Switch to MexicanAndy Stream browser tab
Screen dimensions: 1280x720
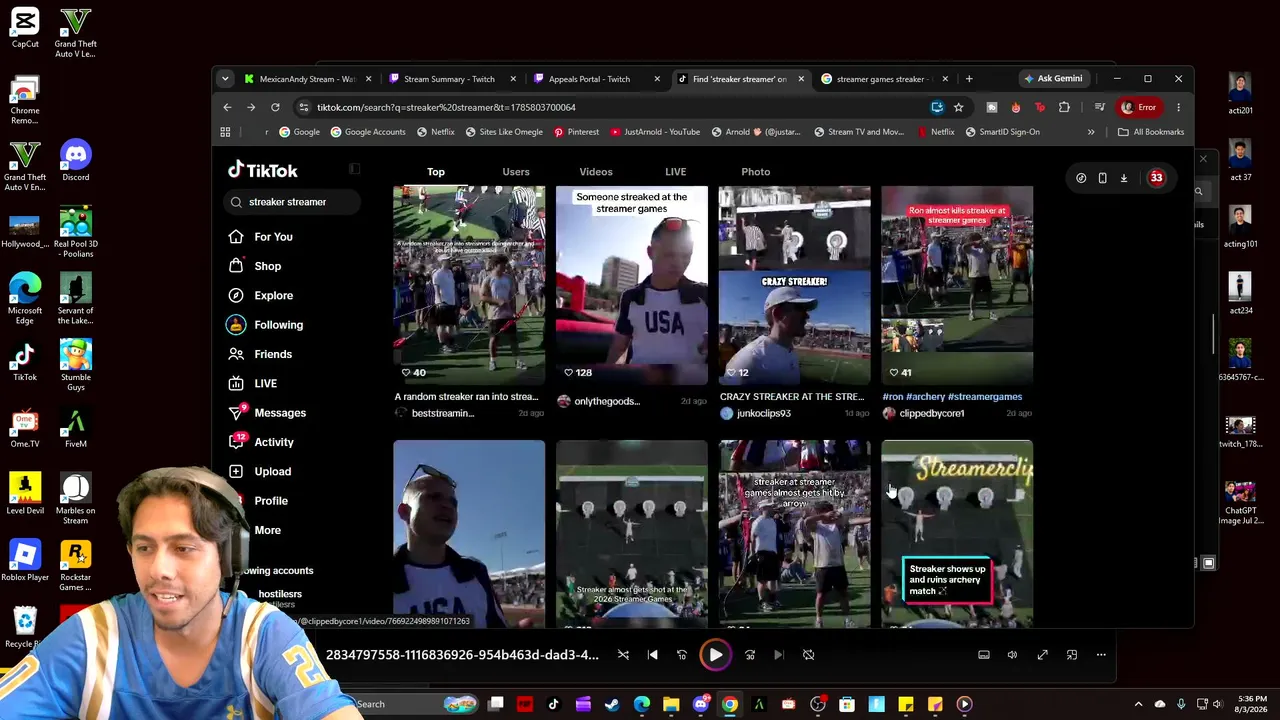(x=308, y=79)
